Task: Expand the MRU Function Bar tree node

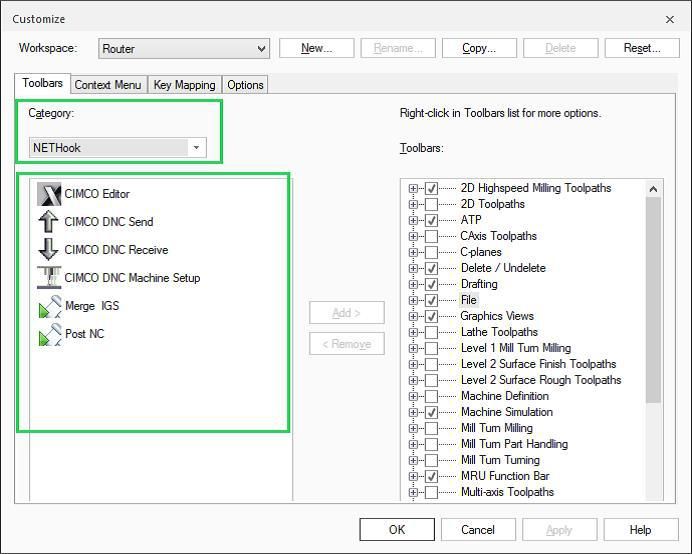Action: (413, 476)
